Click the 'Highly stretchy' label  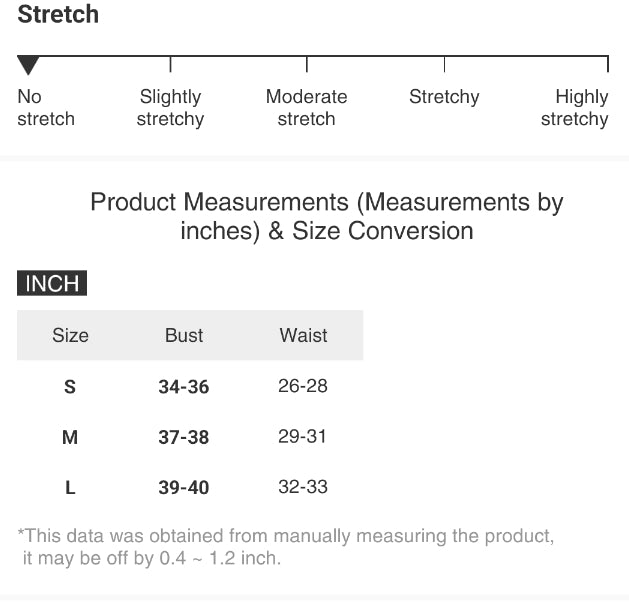[x=575, y=108]
